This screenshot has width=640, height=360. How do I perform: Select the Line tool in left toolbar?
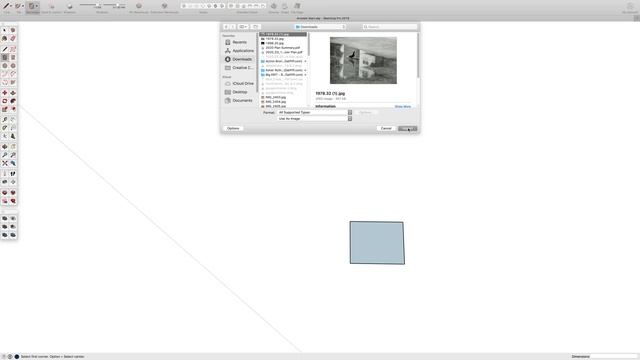[x=4, y=49]
